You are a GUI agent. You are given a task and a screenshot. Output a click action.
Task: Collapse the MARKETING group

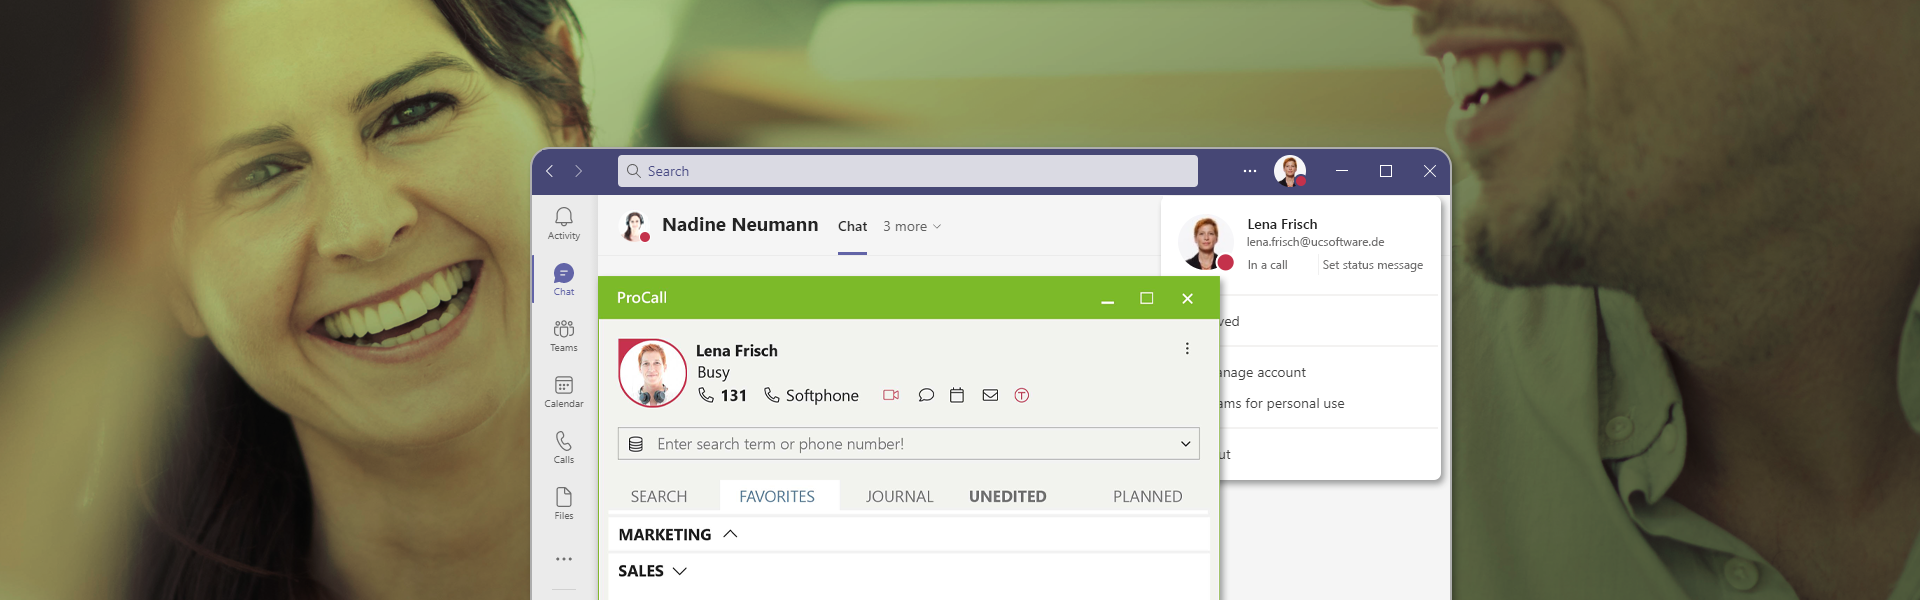click(730, 534)
